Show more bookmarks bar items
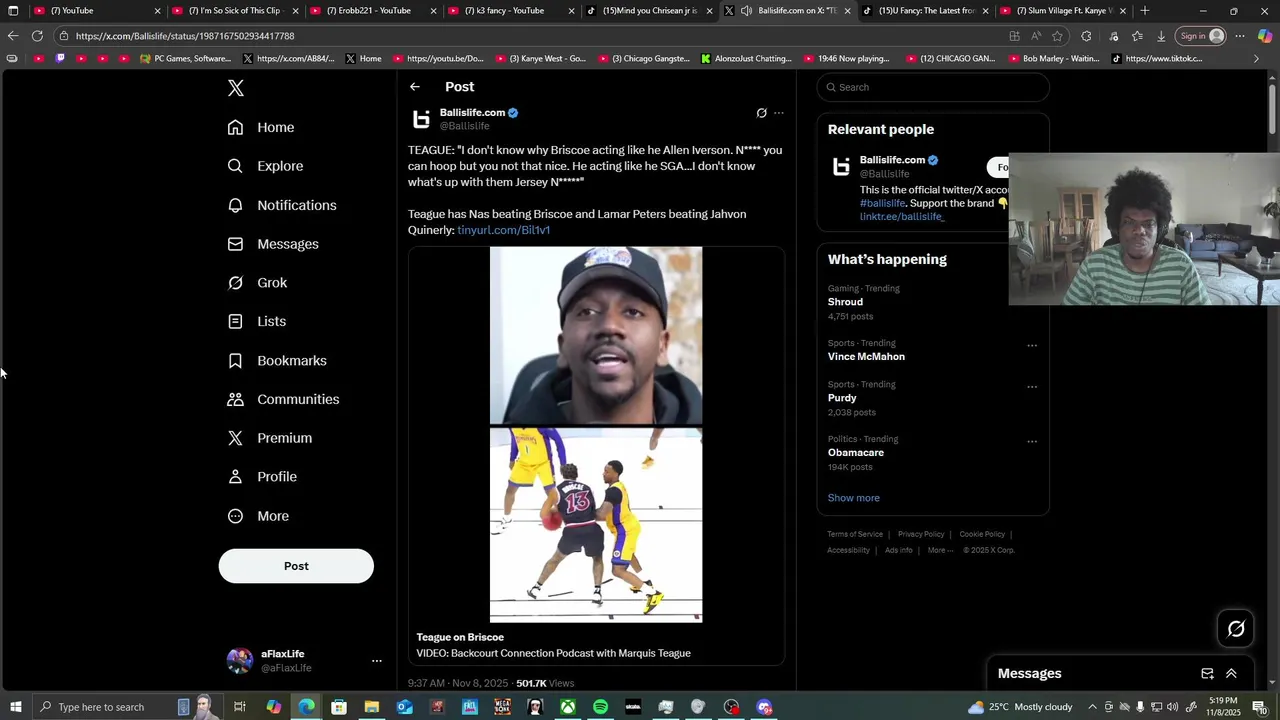Image resolution: width=1280 pixels, height=720 pixels. coord(1257,59)
